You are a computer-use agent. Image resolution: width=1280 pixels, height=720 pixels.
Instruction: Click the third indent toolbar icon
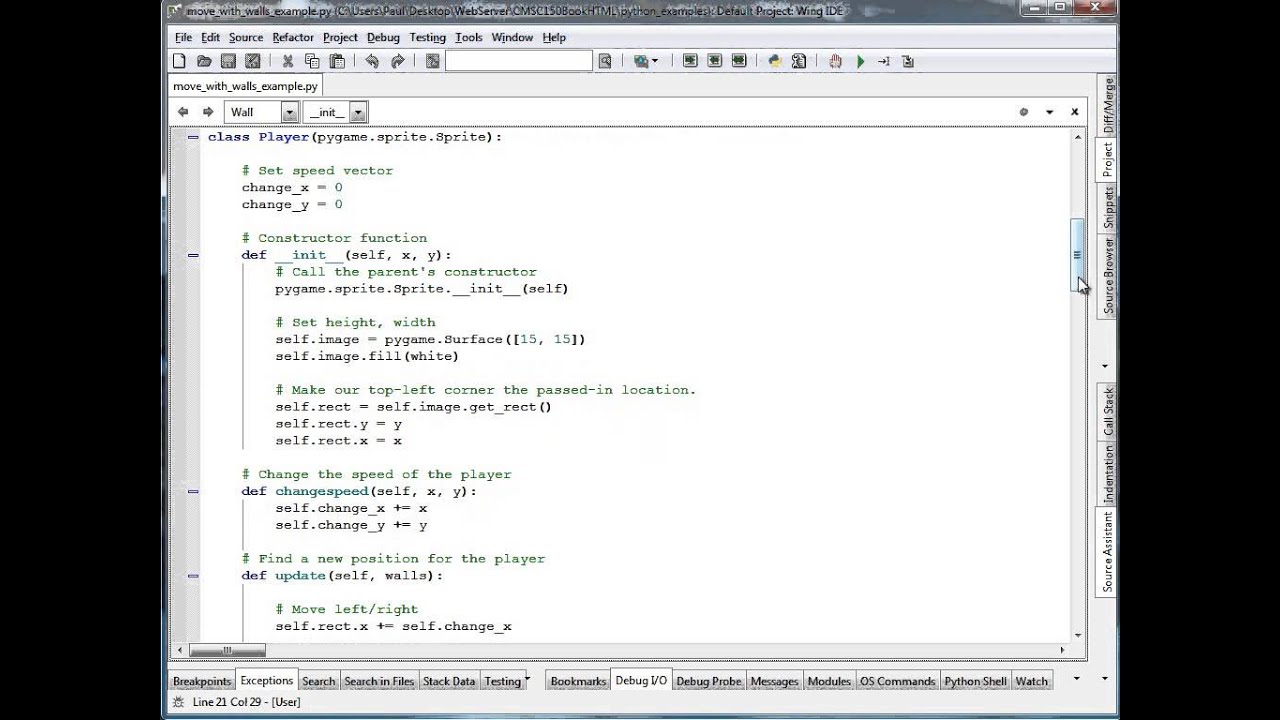pyautogui.click(x=739, y=61)
